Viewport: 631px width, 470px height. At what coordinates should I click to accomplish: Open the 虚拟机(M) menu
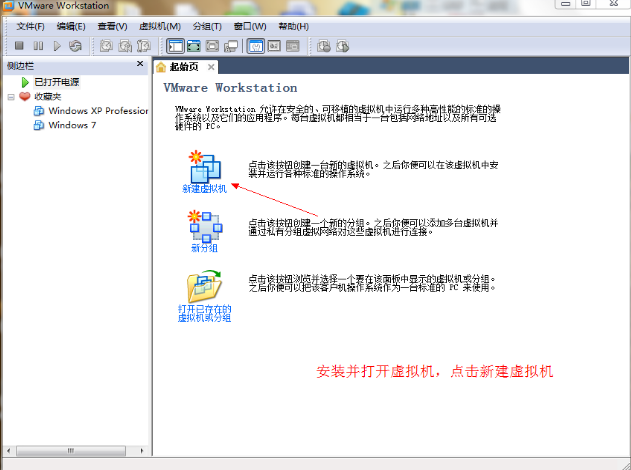pos(160,27)
